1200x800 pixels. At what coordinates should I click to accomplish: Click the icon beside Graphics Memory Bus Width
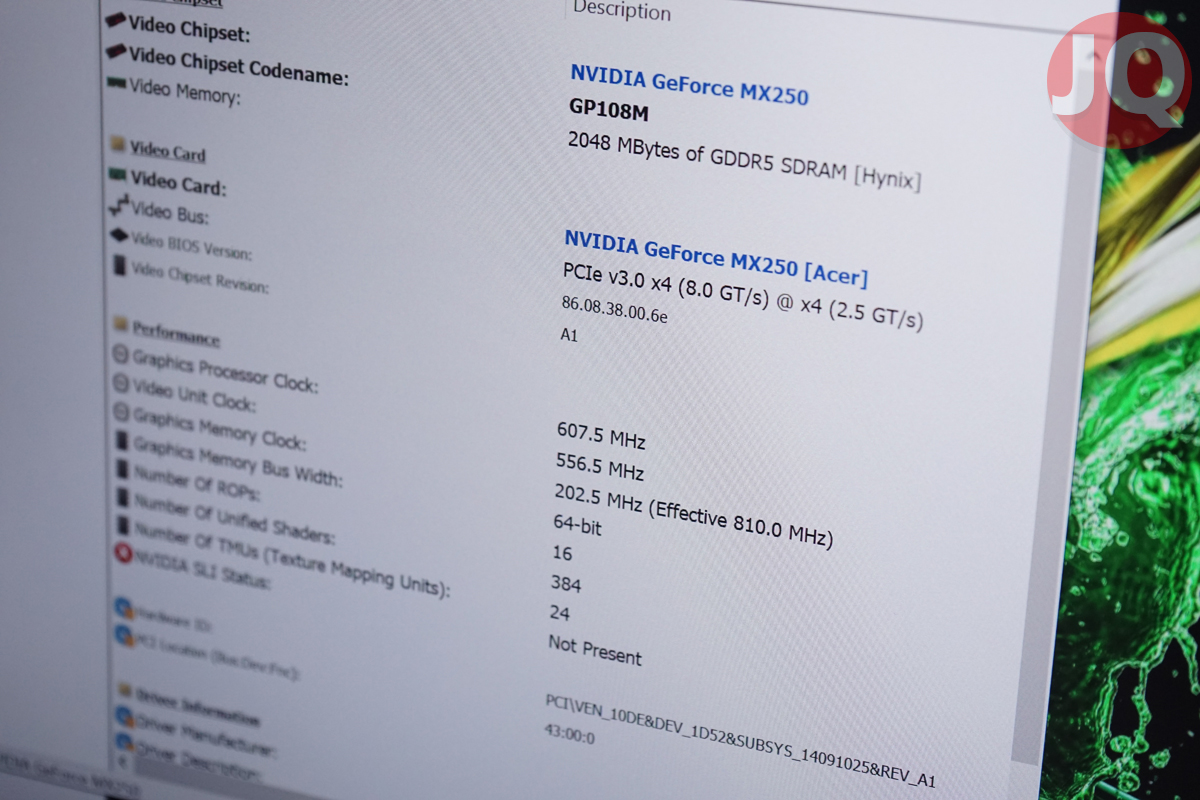(x=122, y=441)
